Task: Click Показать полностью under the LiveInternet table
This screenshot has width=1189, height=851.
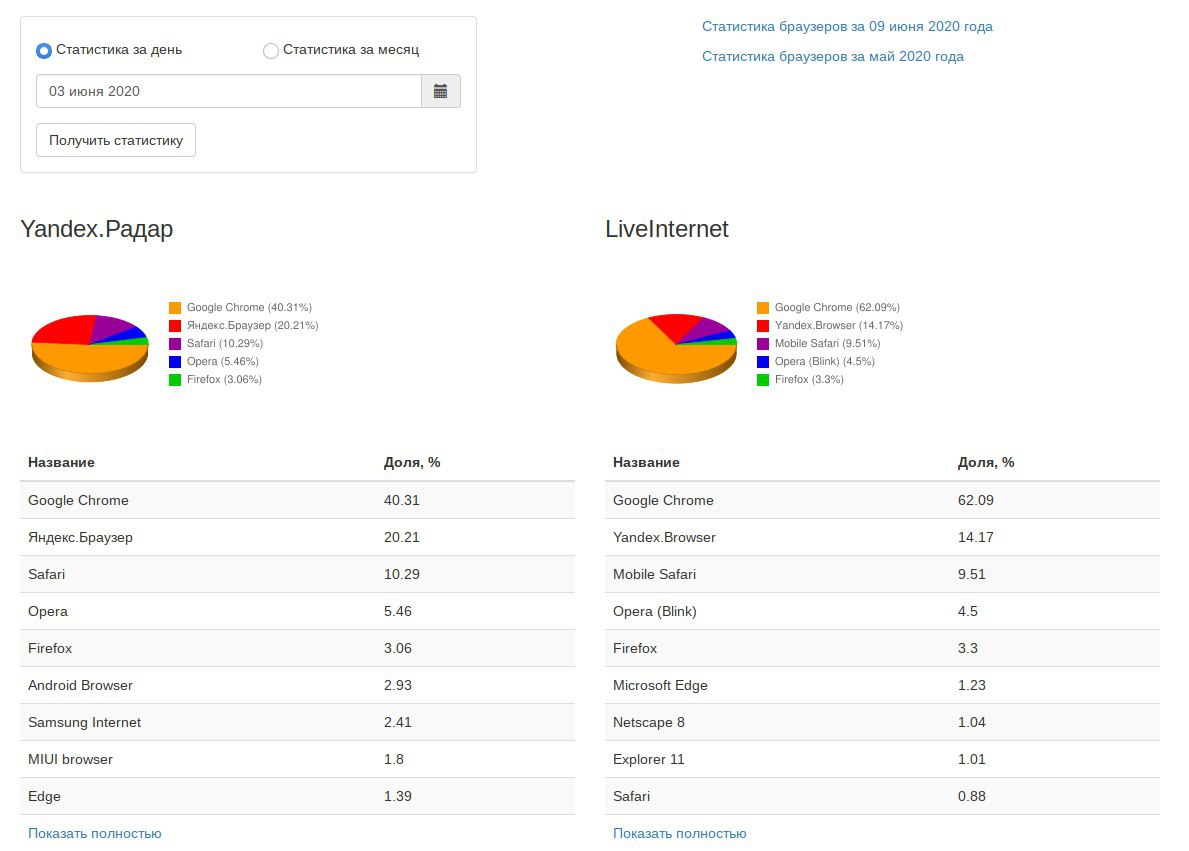Action: (679, 833)
